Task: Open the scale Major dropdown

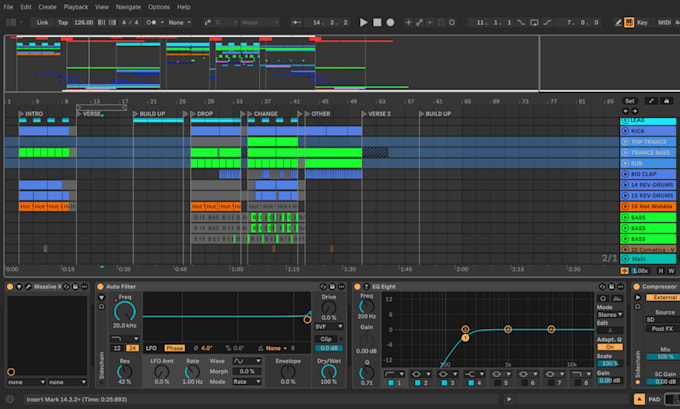Action: tap(259, 22)
